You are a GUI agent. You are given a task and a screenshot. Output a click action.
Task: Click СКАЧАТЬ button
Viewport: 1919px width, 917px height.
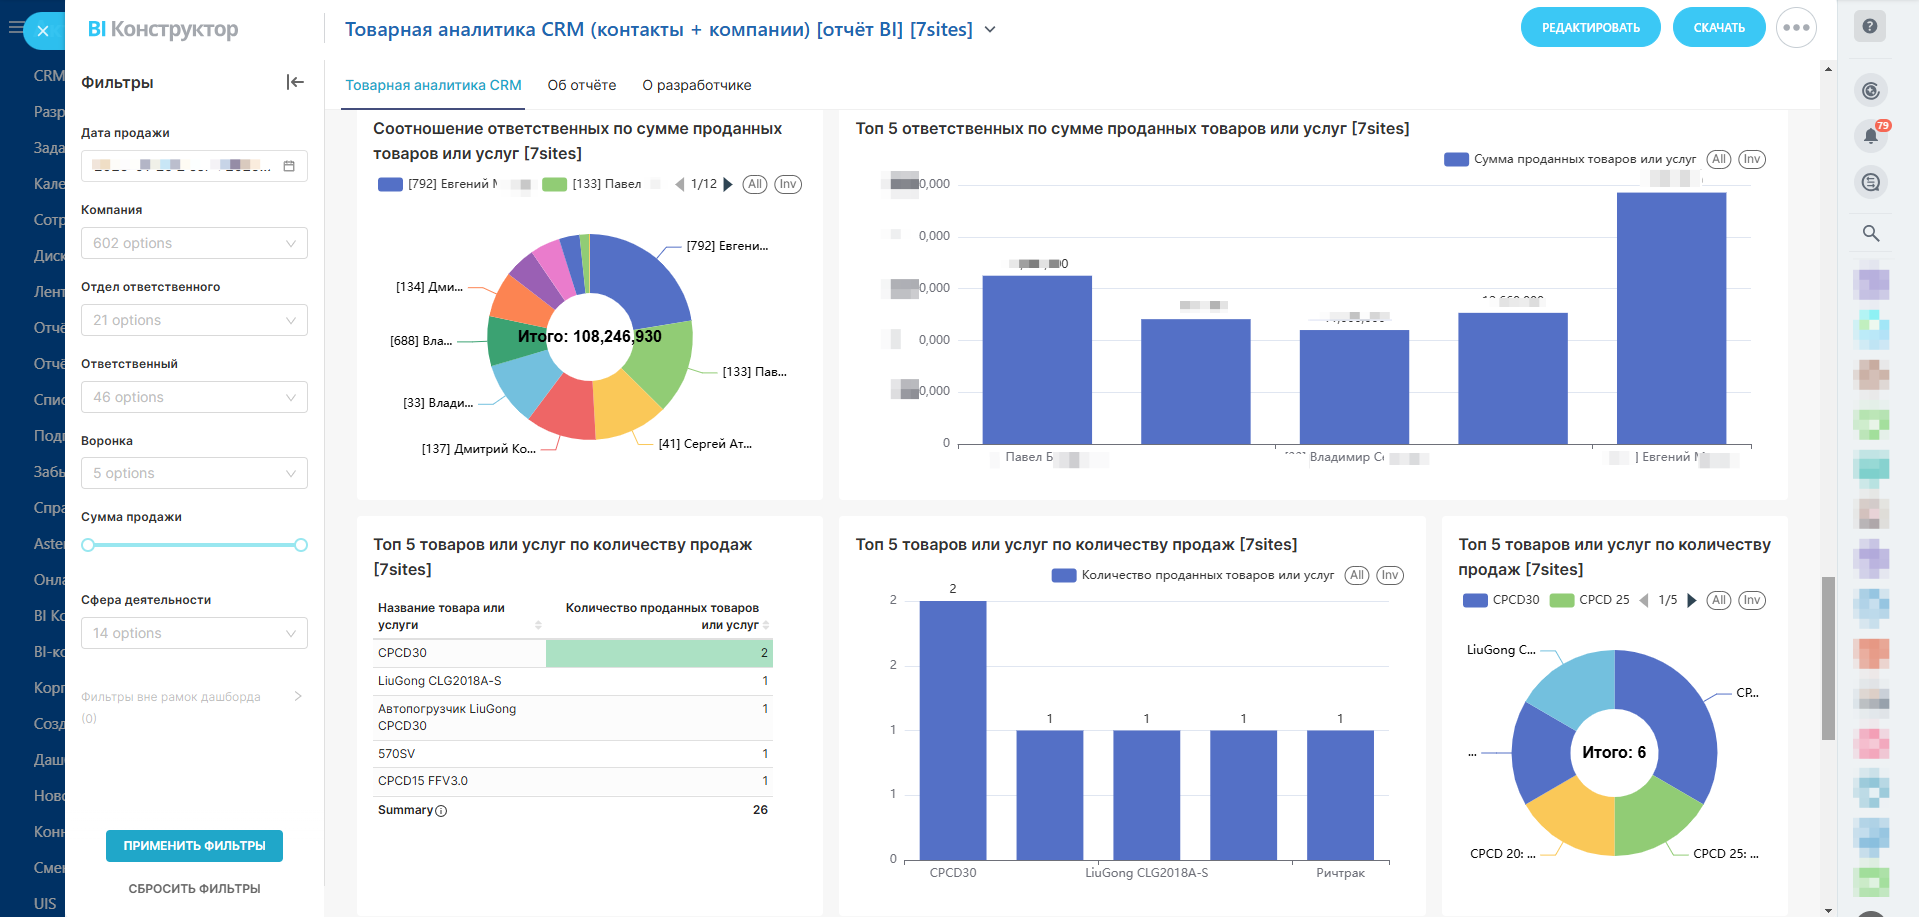(1718, 28)
